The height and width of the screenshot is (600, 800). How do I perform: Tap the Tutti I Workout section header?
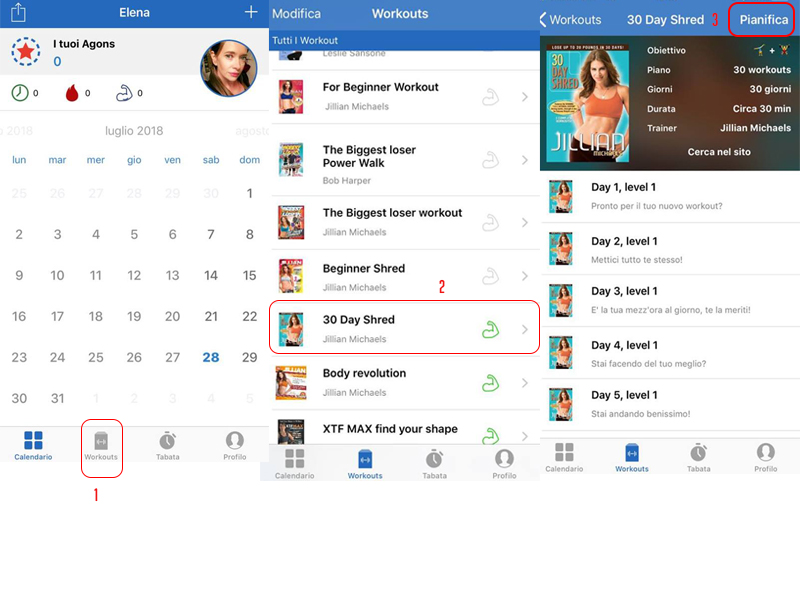(404, 40)
